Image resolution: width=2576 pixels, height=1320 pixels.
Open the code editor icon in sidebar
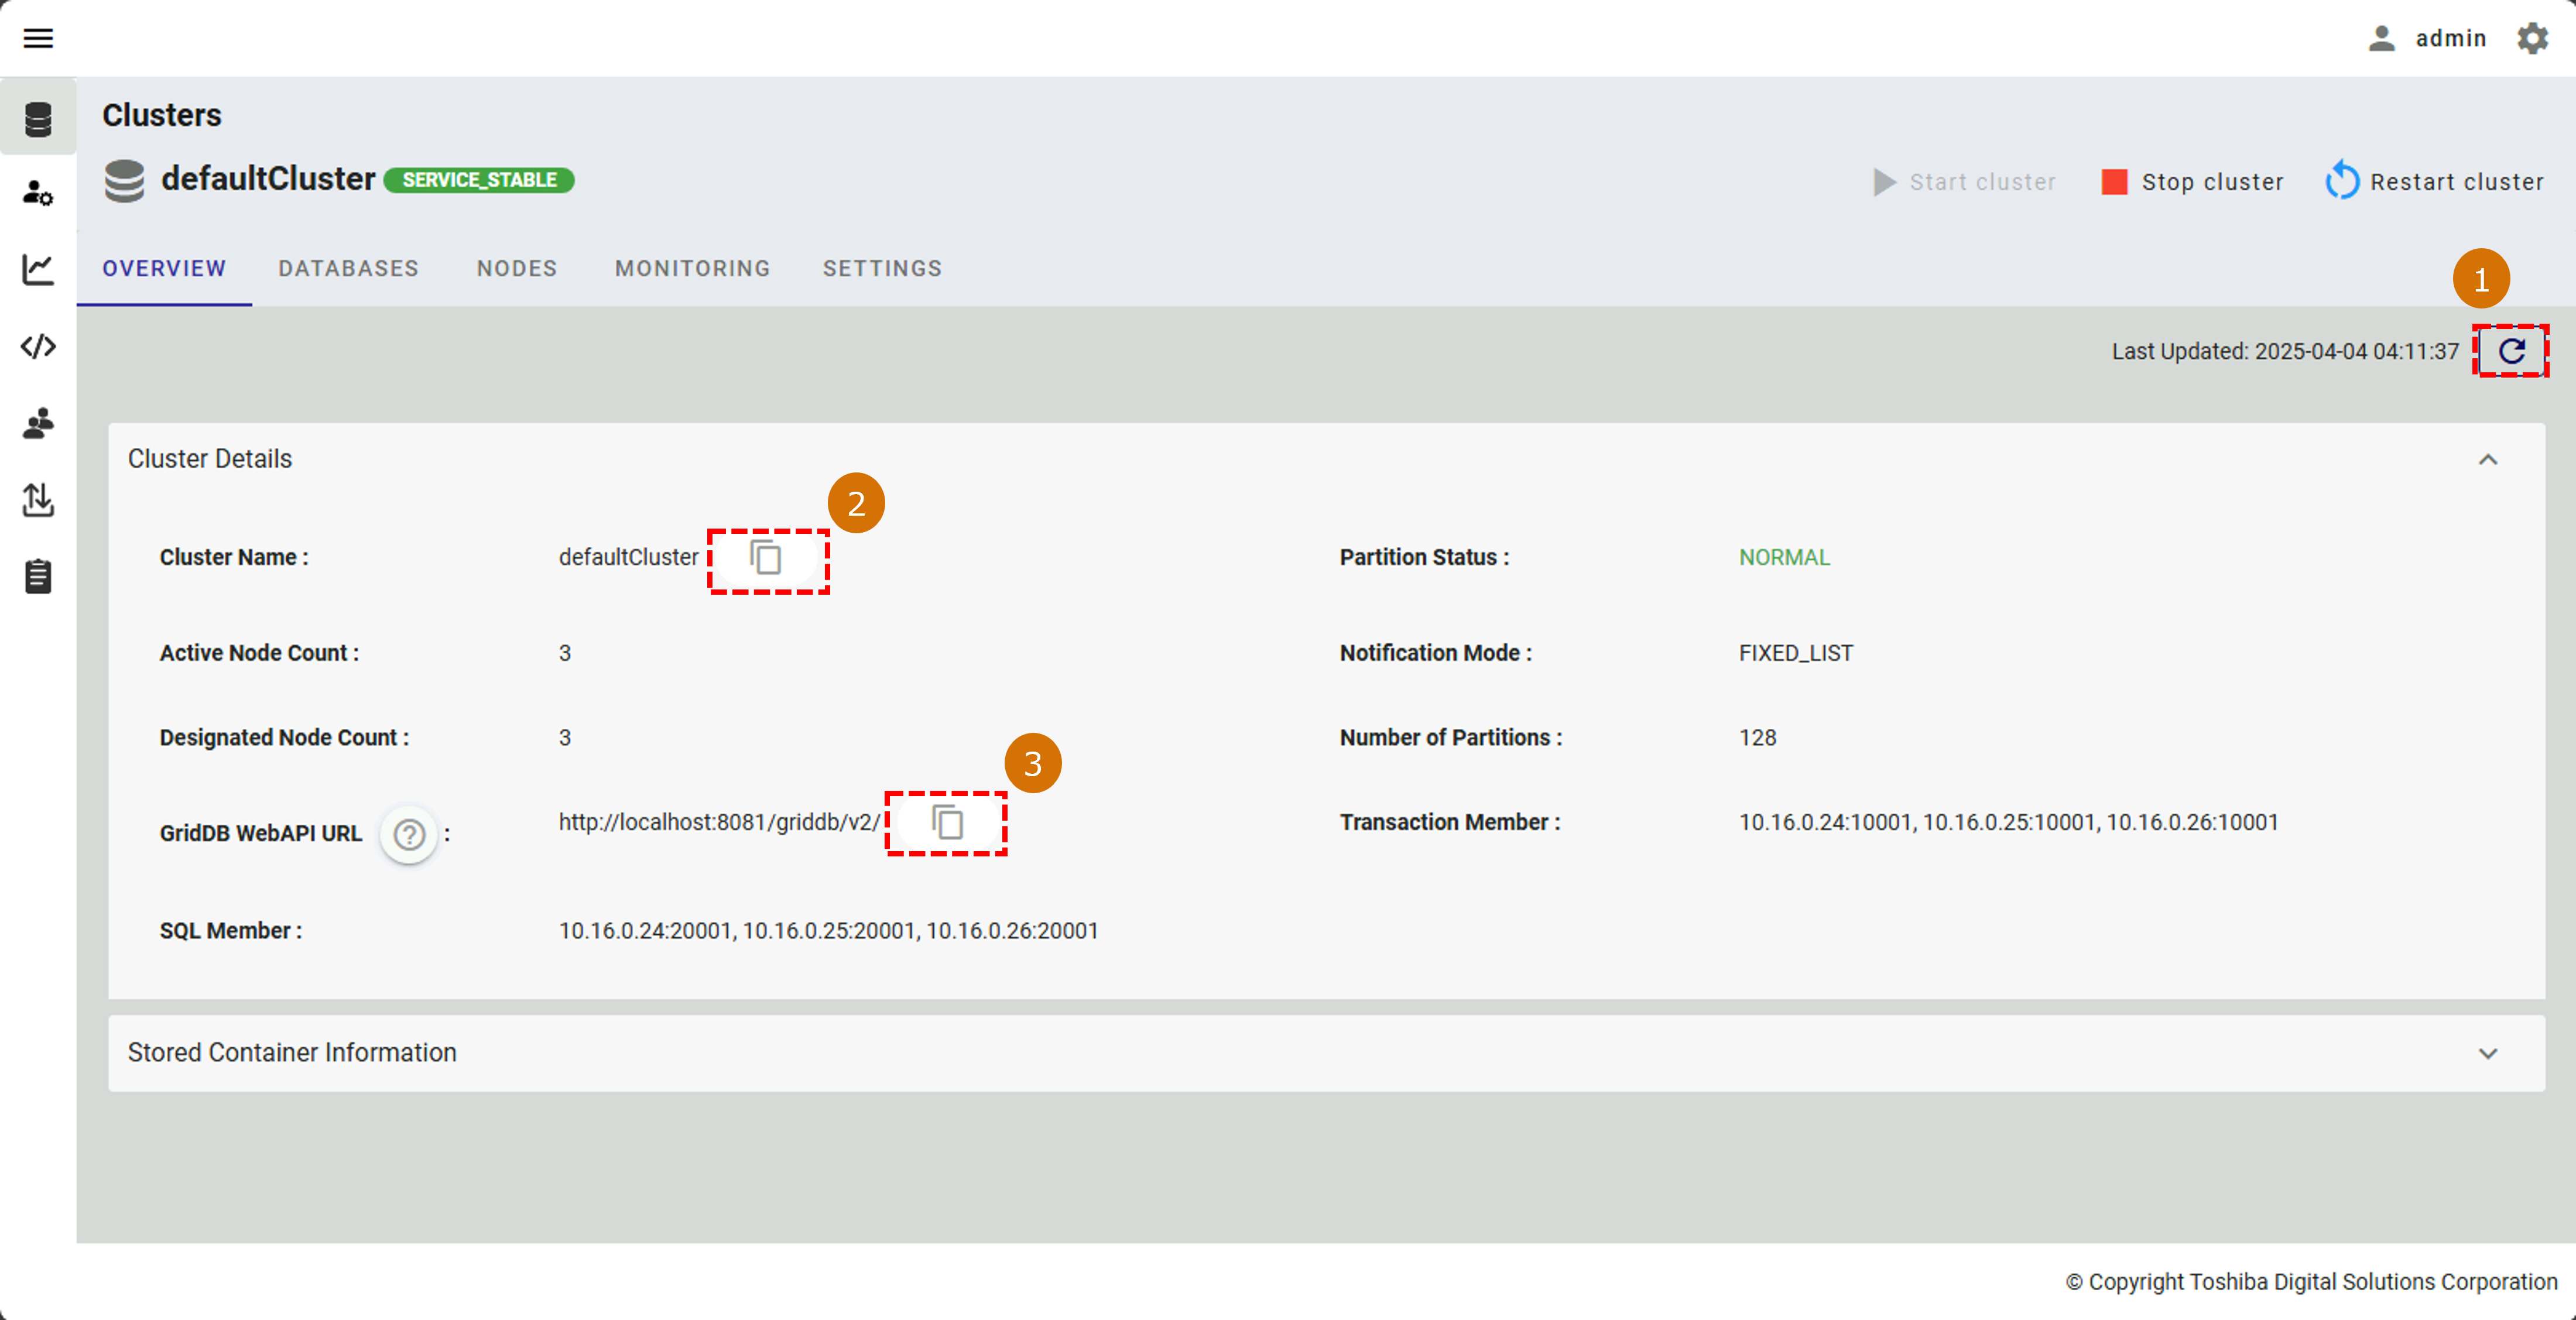38,346
